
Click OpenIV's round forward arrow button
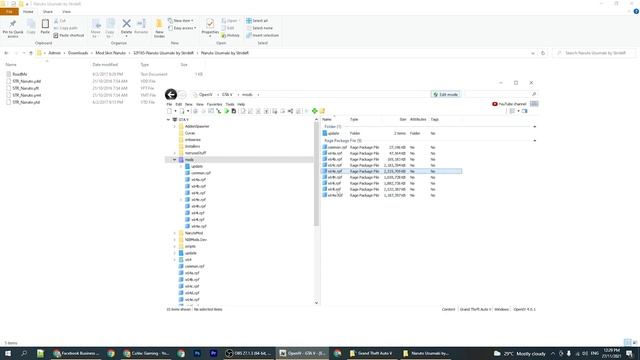coord(182,95)
